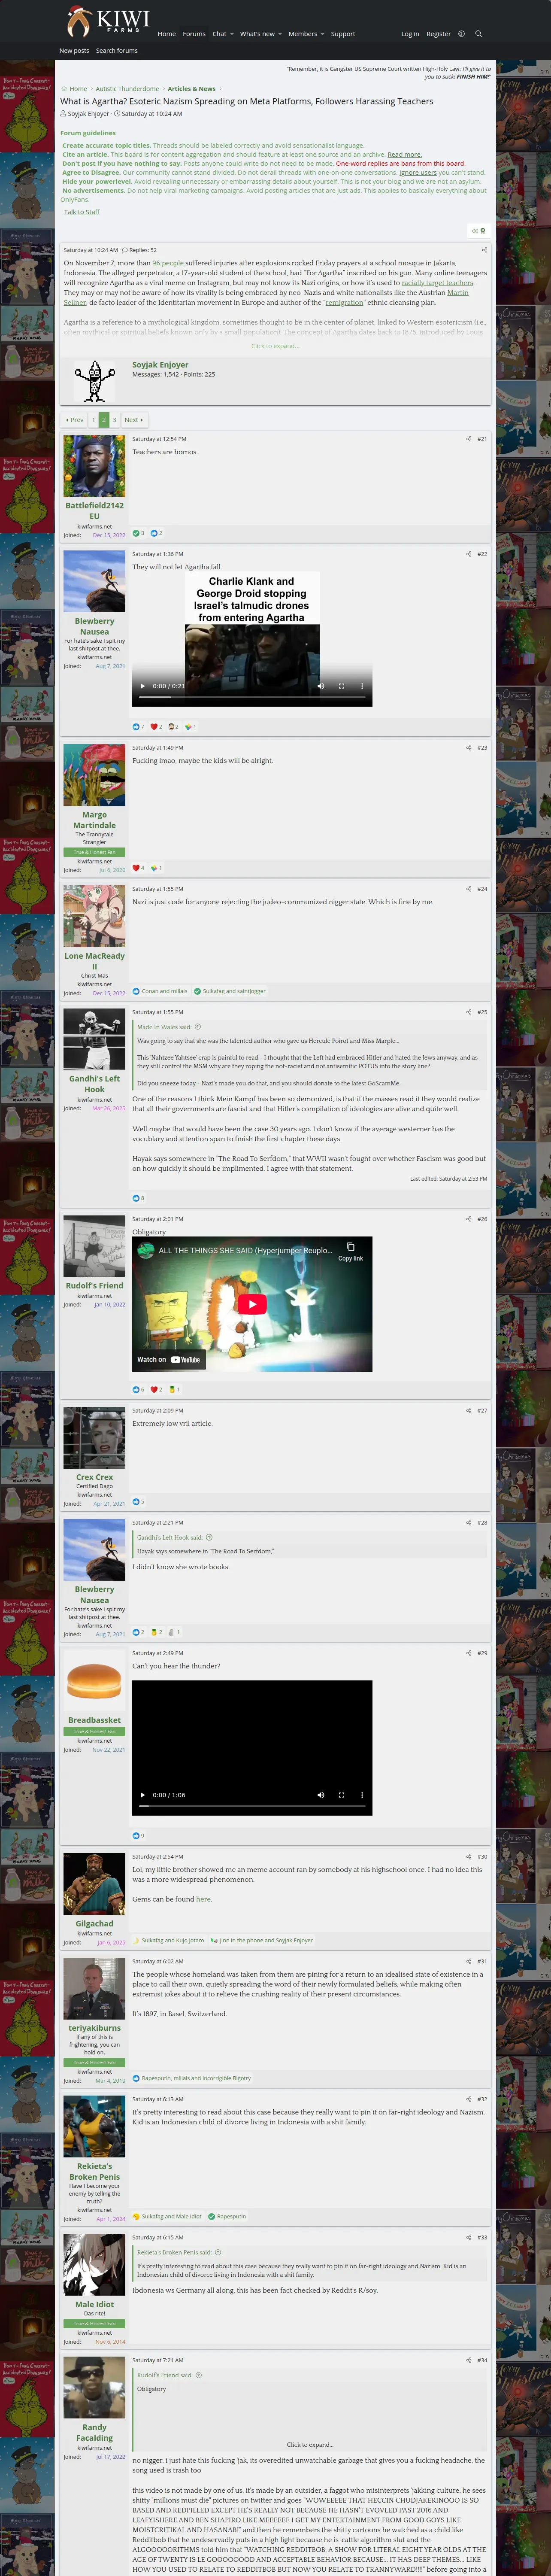
Task: Click Copy link on the YouTube embed
Action: tap(350, 1252)
